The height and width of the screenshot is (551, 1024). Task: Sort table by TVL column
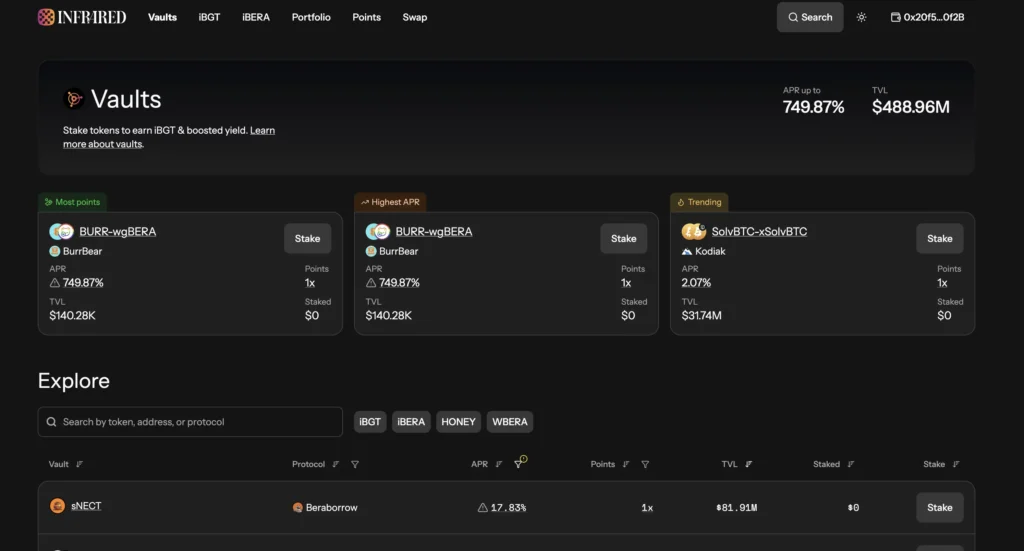pos(748,464)
